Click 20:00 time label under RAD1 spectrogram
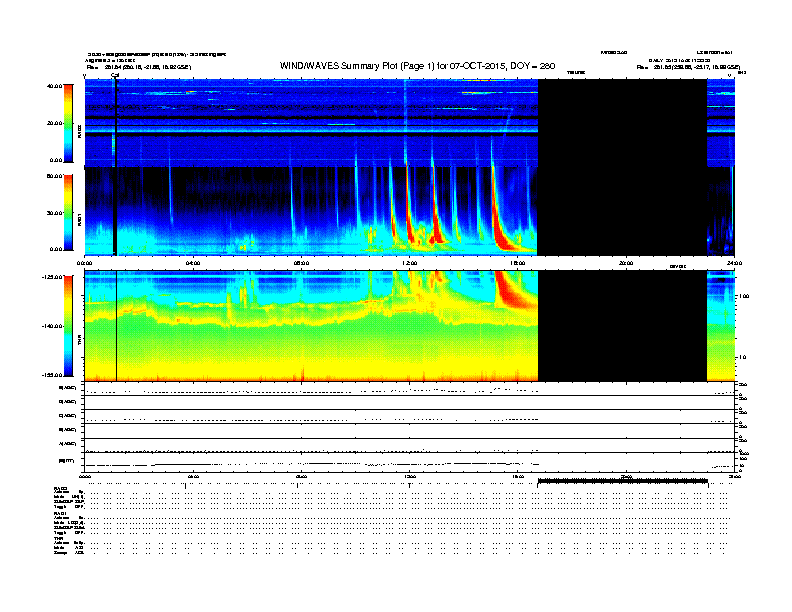The height and width of the screenshot is (612, 792). pos(626,263)
